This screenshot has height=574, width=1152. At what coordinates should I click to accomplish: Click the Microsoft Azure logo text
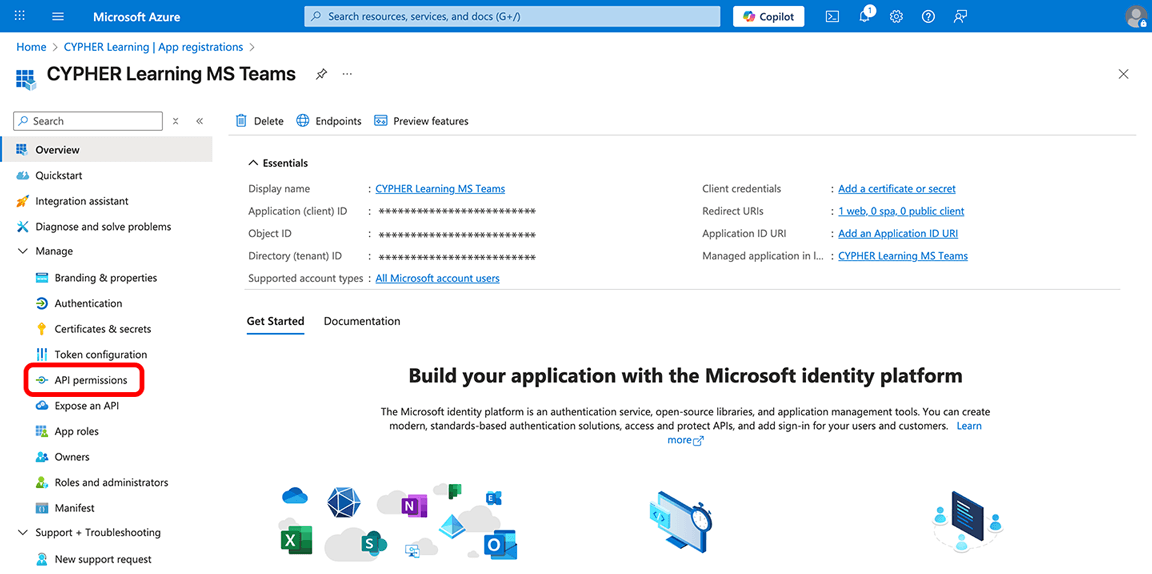pyautogui.click(x=137, y=16)
